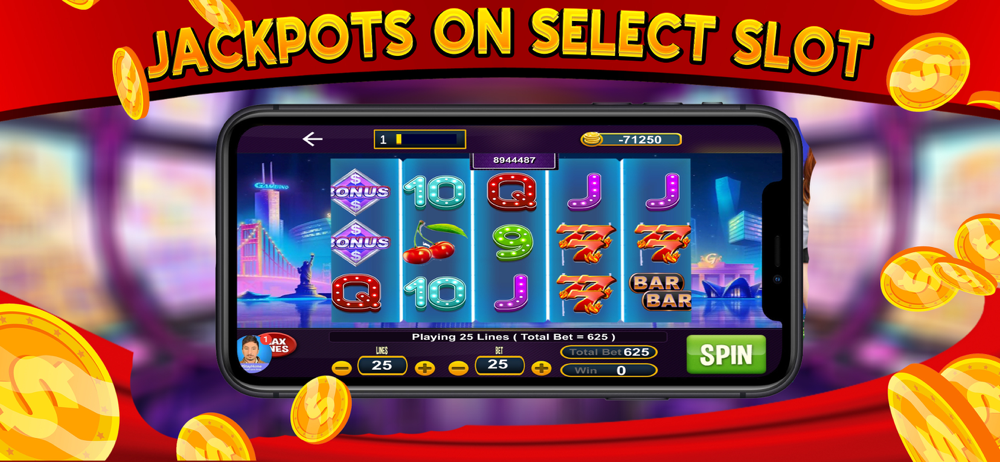Click the top BONUS diamond symbol
Viewport: 1000px width, 462px height.
pyautogui.click(x=360, y=191)
